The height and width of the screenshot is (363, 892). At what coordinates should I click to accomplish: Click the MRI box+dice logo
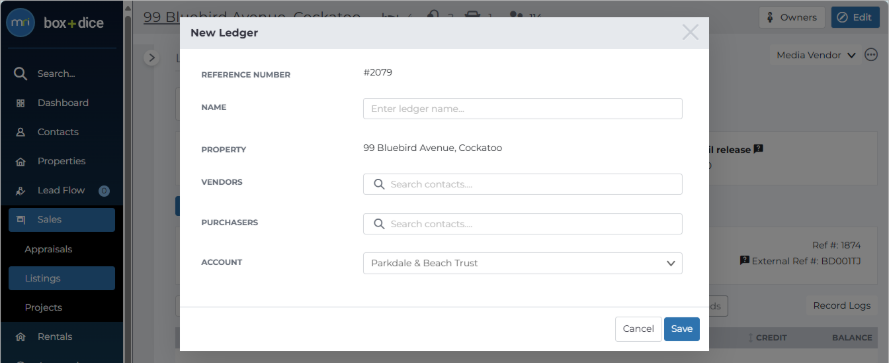tap(56, 23)
